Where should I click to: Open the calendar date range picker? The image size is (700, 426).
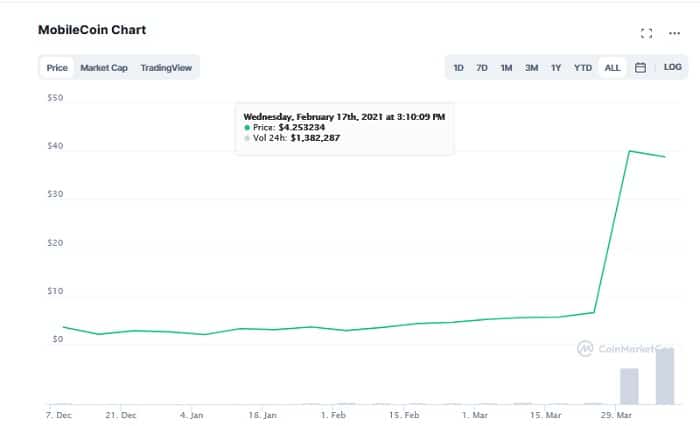coord(640,67)
